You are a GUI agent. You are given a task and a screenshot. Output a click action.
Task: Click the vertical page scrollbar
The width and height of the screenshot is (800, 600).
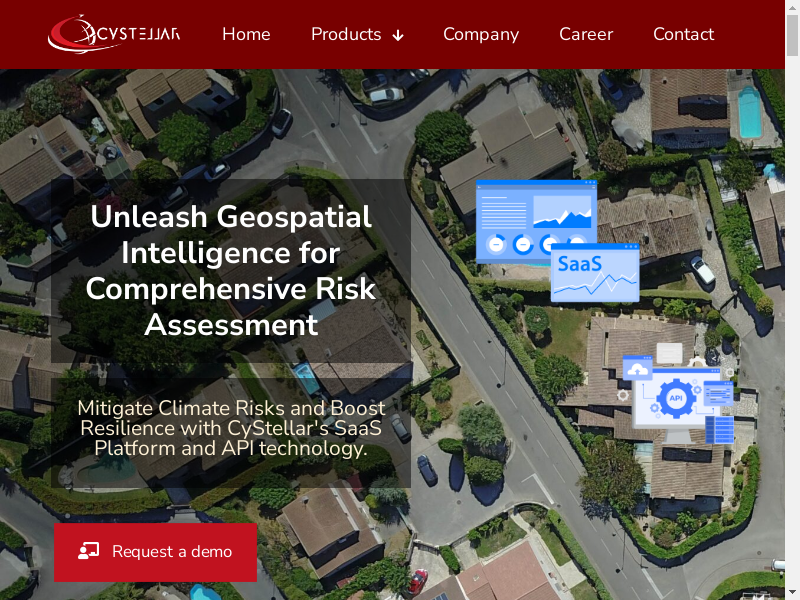point(792,300)
